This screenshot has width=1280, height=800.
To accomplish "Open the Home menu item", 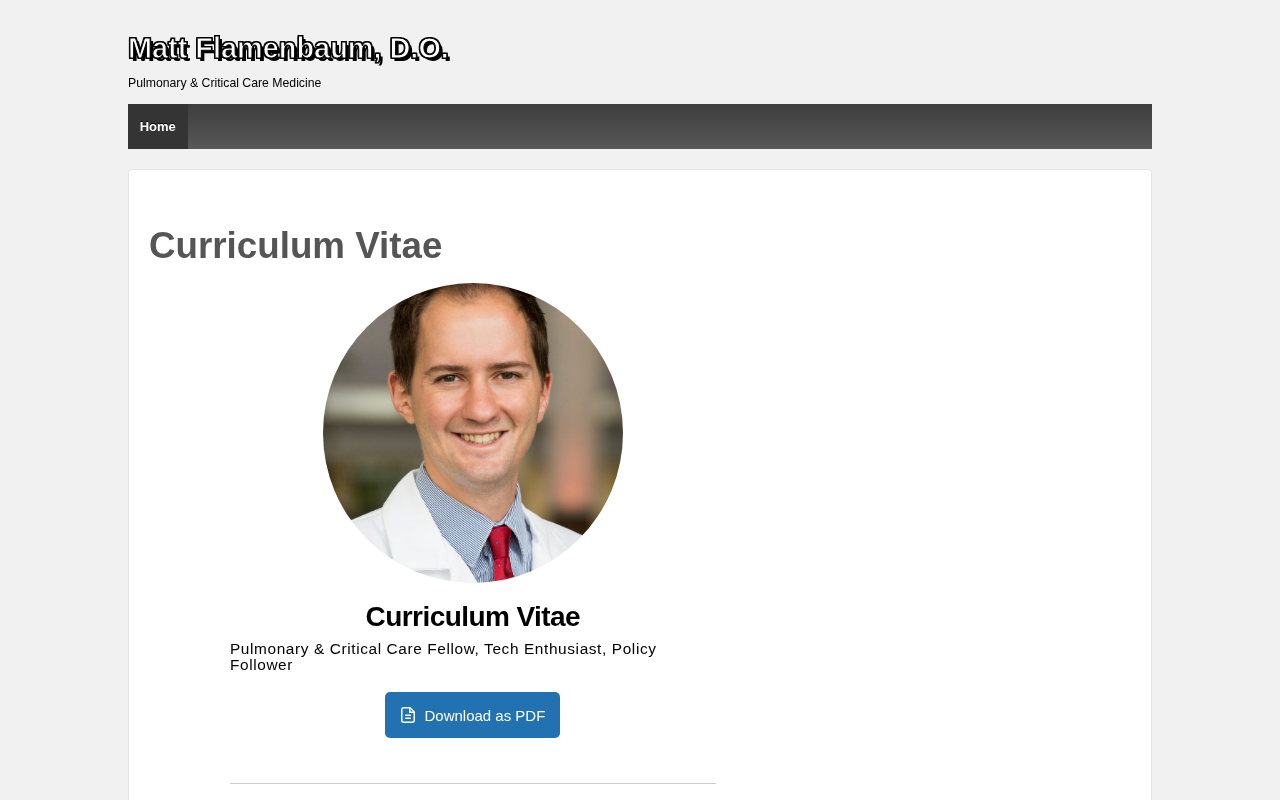I will 158,127.
